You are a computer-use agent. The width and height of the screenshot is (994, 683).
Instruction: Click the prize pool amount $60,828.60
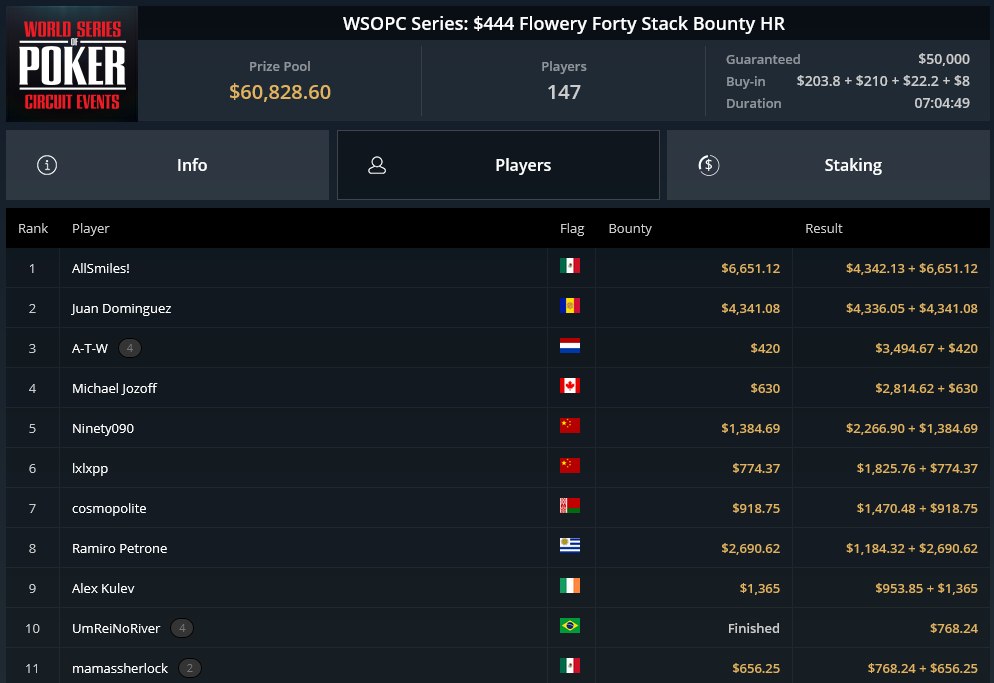click(280, 92)
